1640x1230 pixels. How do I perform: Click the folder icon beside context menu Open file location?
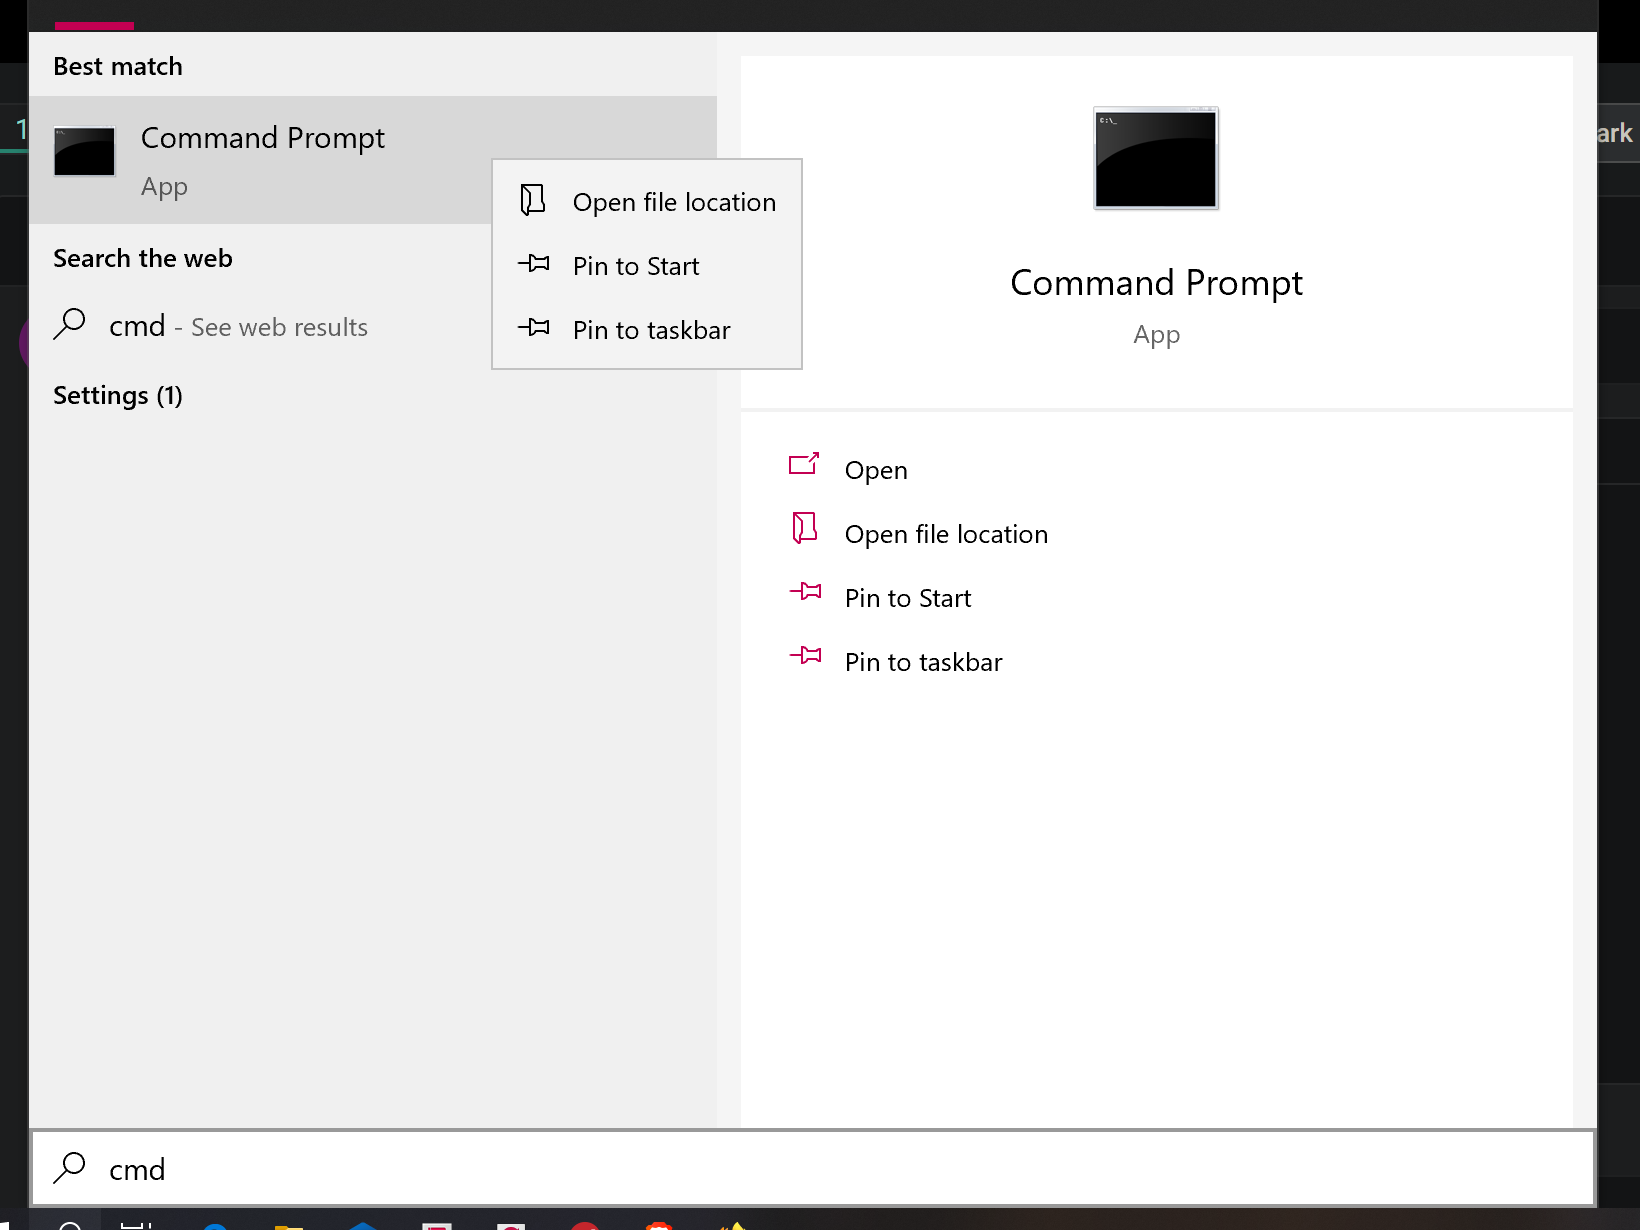[533, 200]
